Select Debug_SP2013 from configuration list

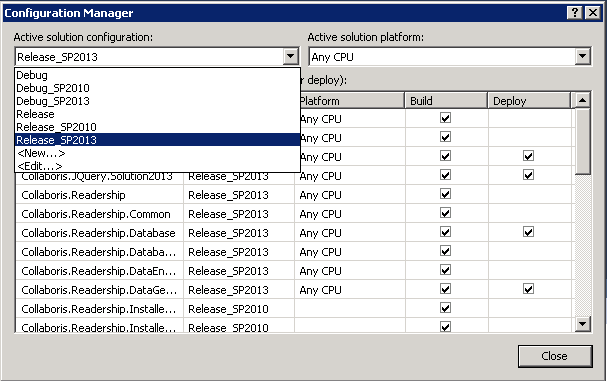coord(157,101)
